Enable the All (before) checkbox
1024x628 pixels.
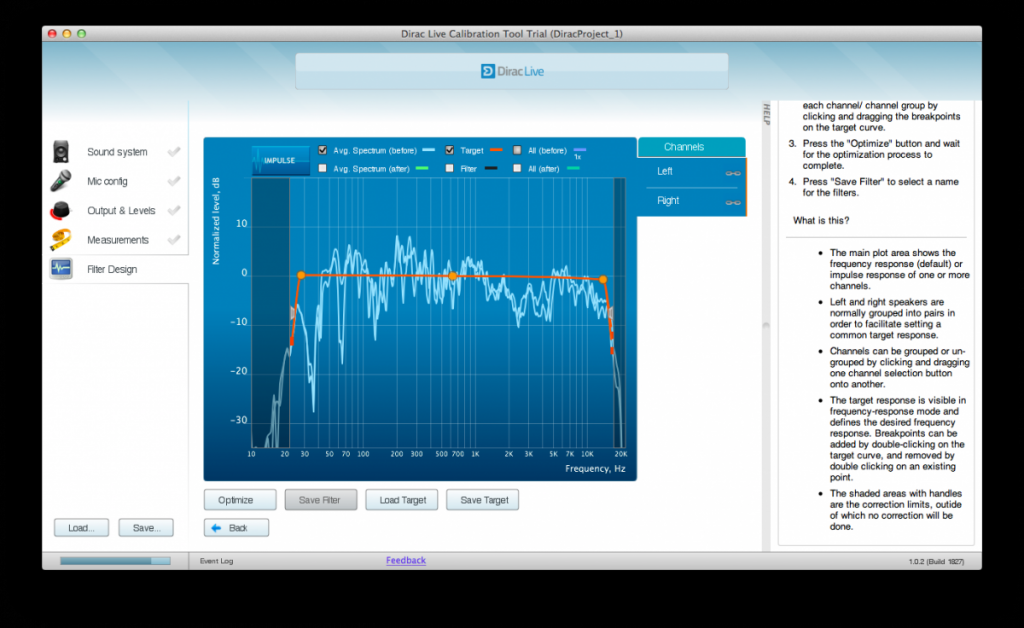tap(517, 150)
